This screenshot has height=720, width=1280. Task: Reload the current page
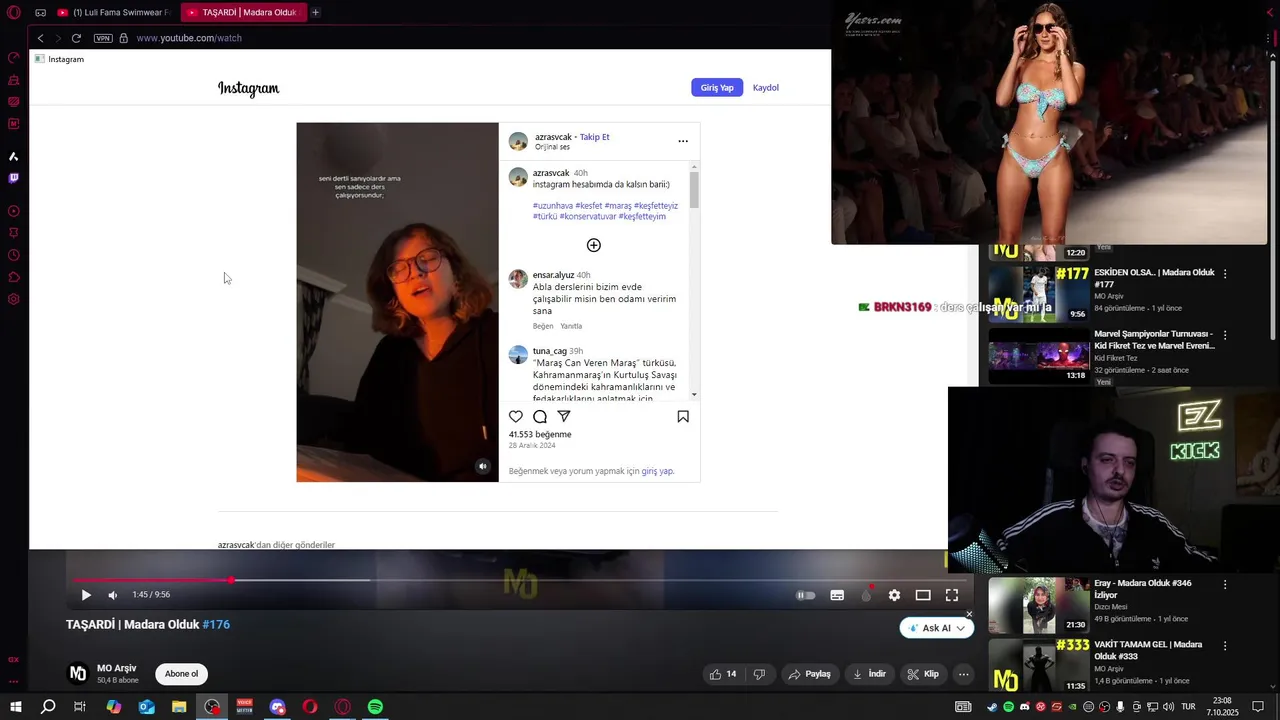(76, 38)
